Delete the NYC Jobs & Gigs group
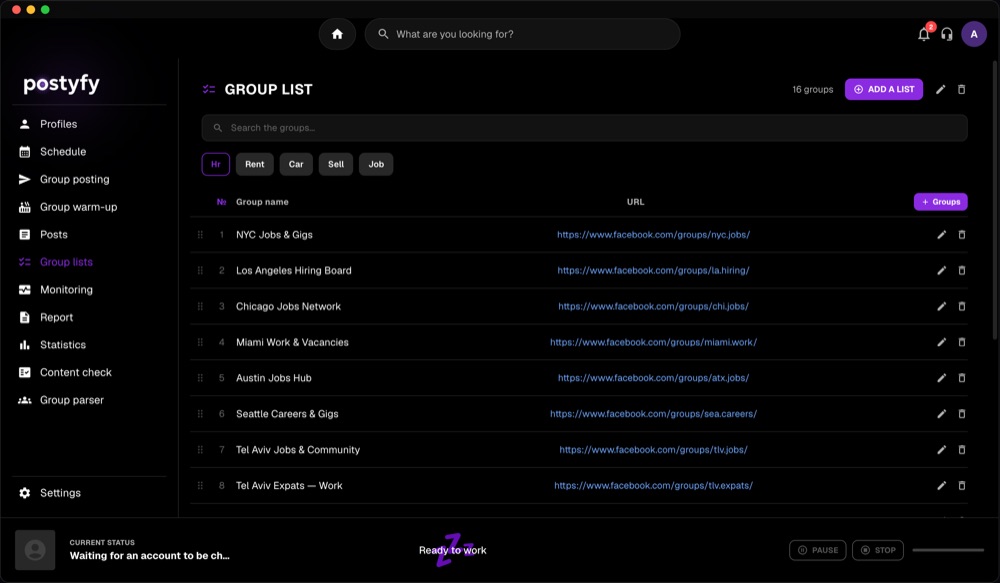The height and width of the screenshot is (583, 1000). [962, 235]
